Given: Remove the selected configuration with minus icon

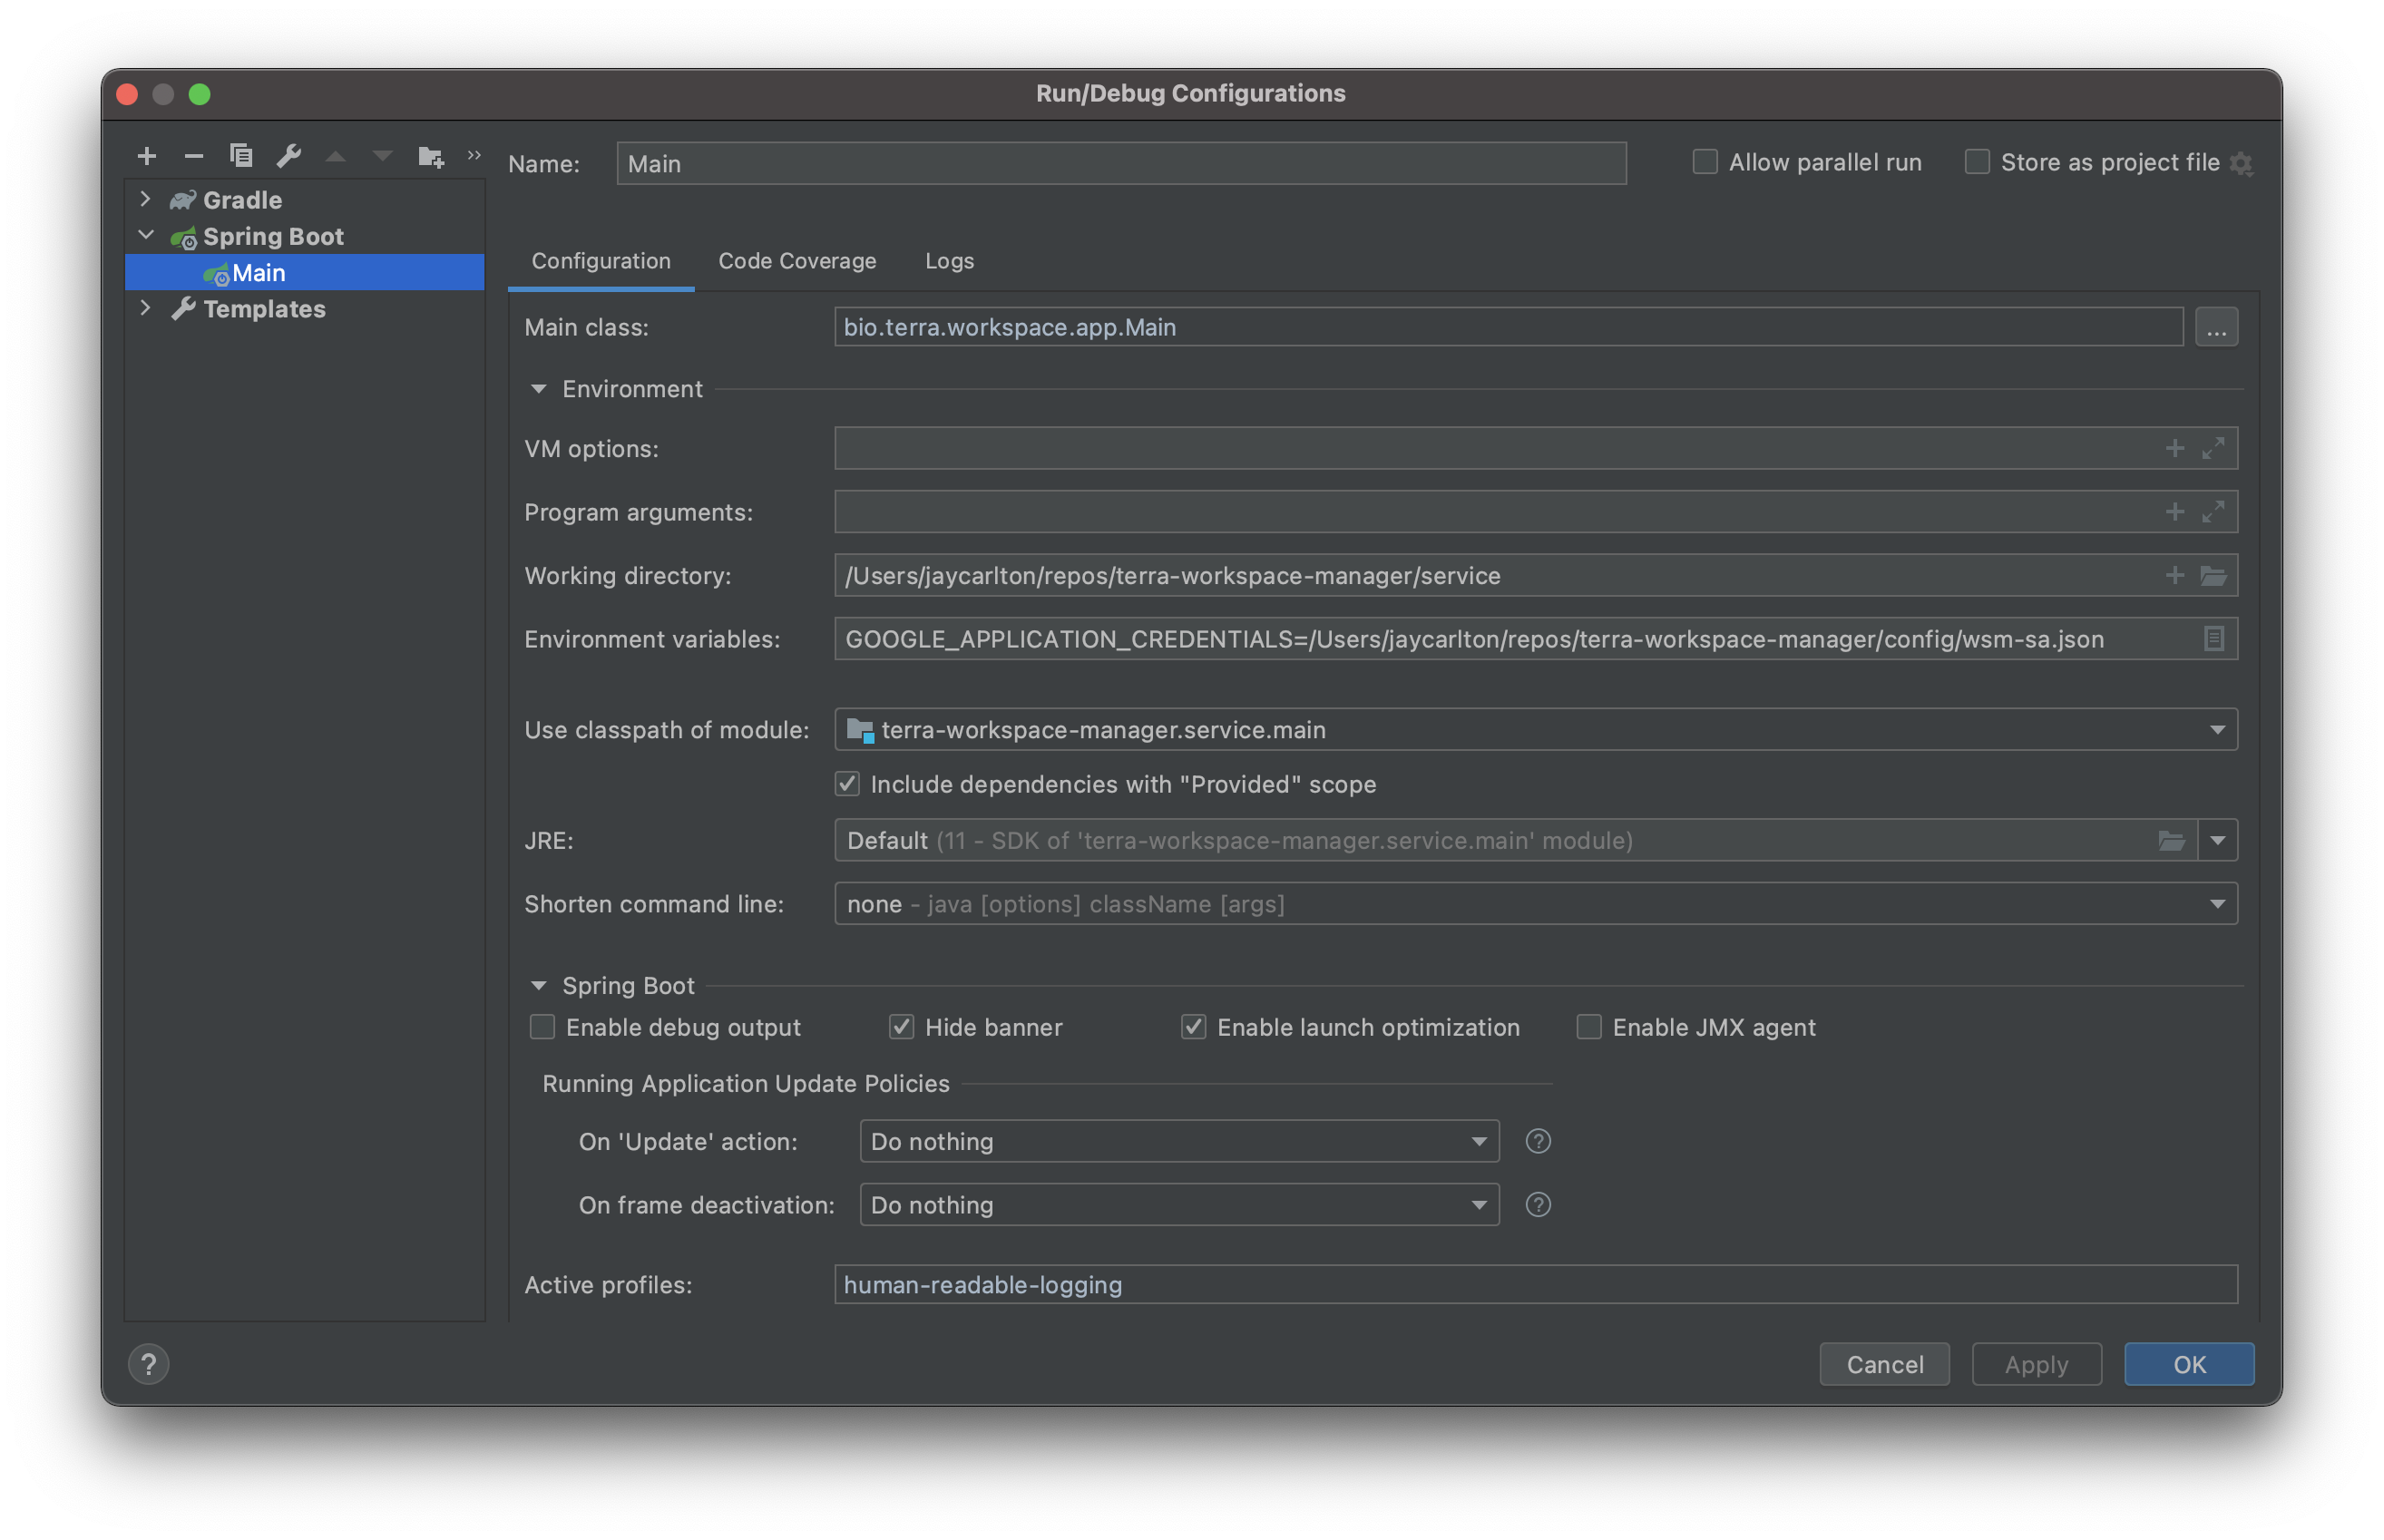Looking at the screenshot, I should click(194, 156).
